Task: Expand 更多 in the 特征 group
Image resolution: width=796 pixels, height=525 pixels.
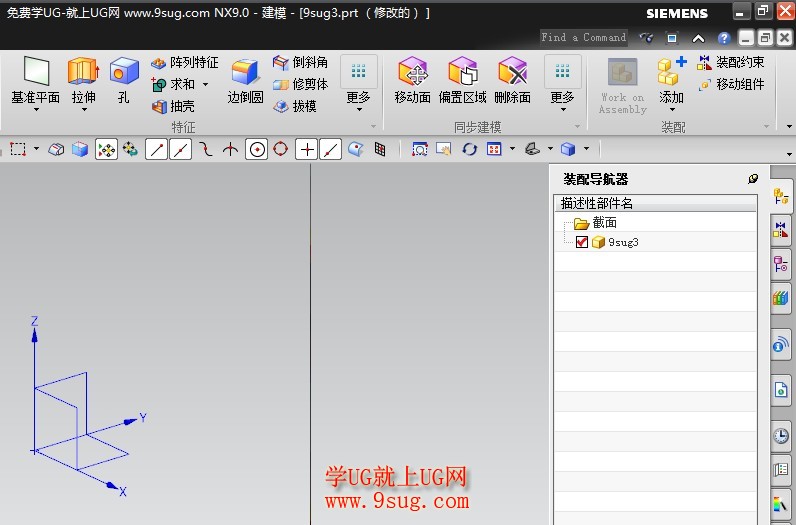Action: pos(359,84)
